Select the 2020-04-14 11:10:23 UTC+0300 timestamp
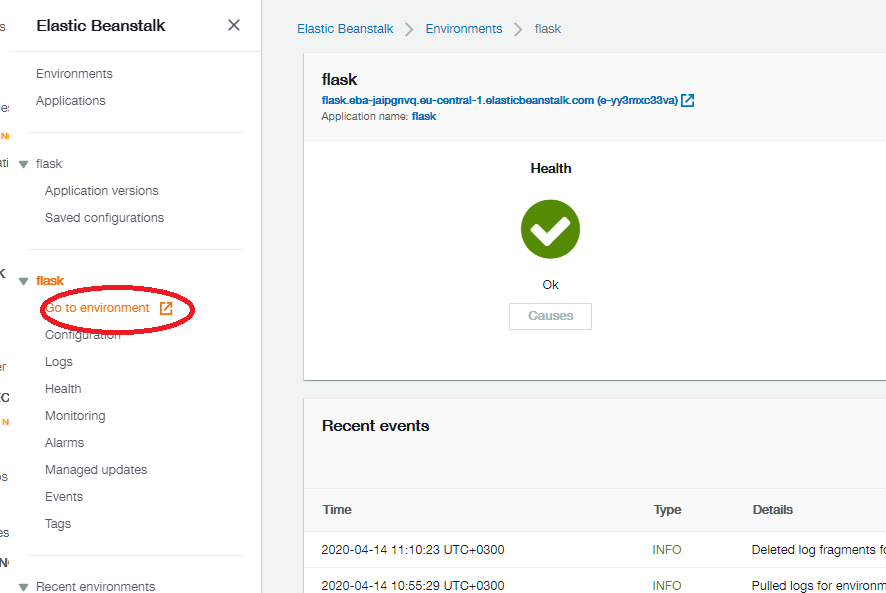 click(x=413, y=550)
